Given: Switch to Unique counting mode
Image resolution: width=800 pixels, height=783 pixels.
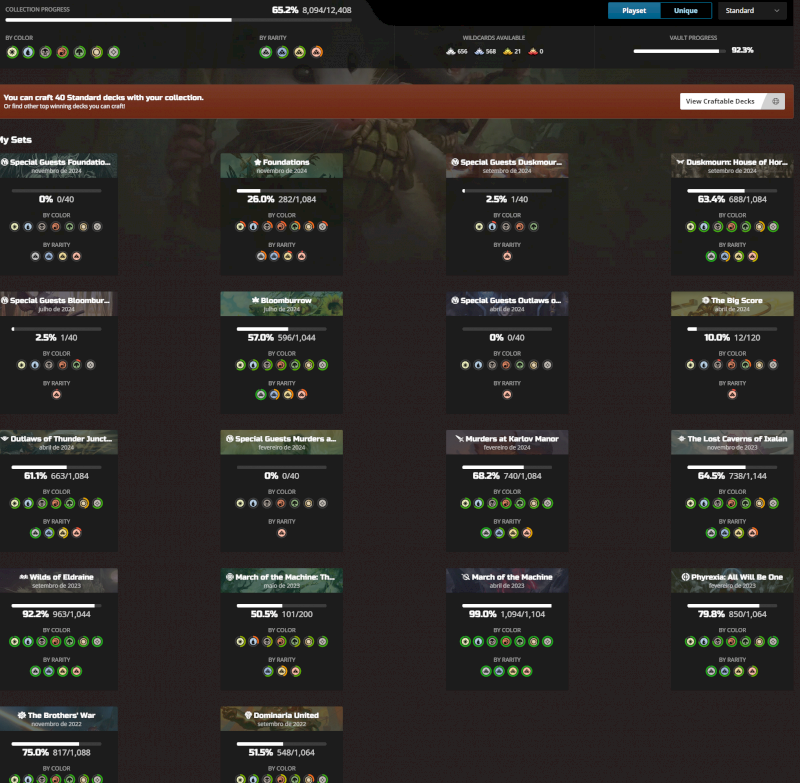Looking at the screenshot, I should 686,10.
